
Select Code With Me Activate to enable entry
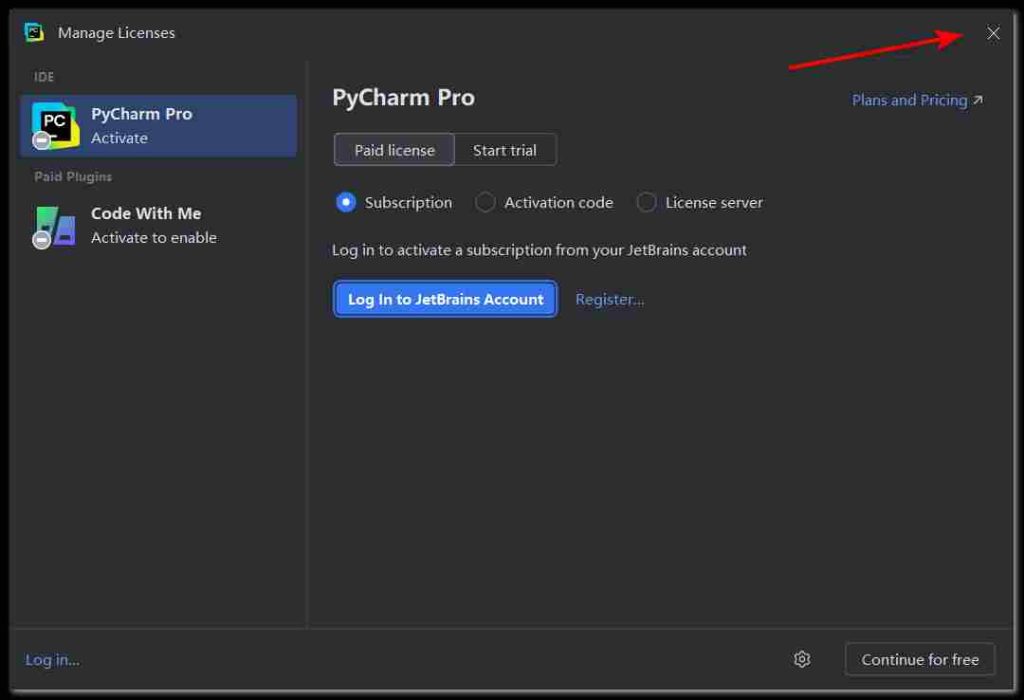[x=158, y=225]
